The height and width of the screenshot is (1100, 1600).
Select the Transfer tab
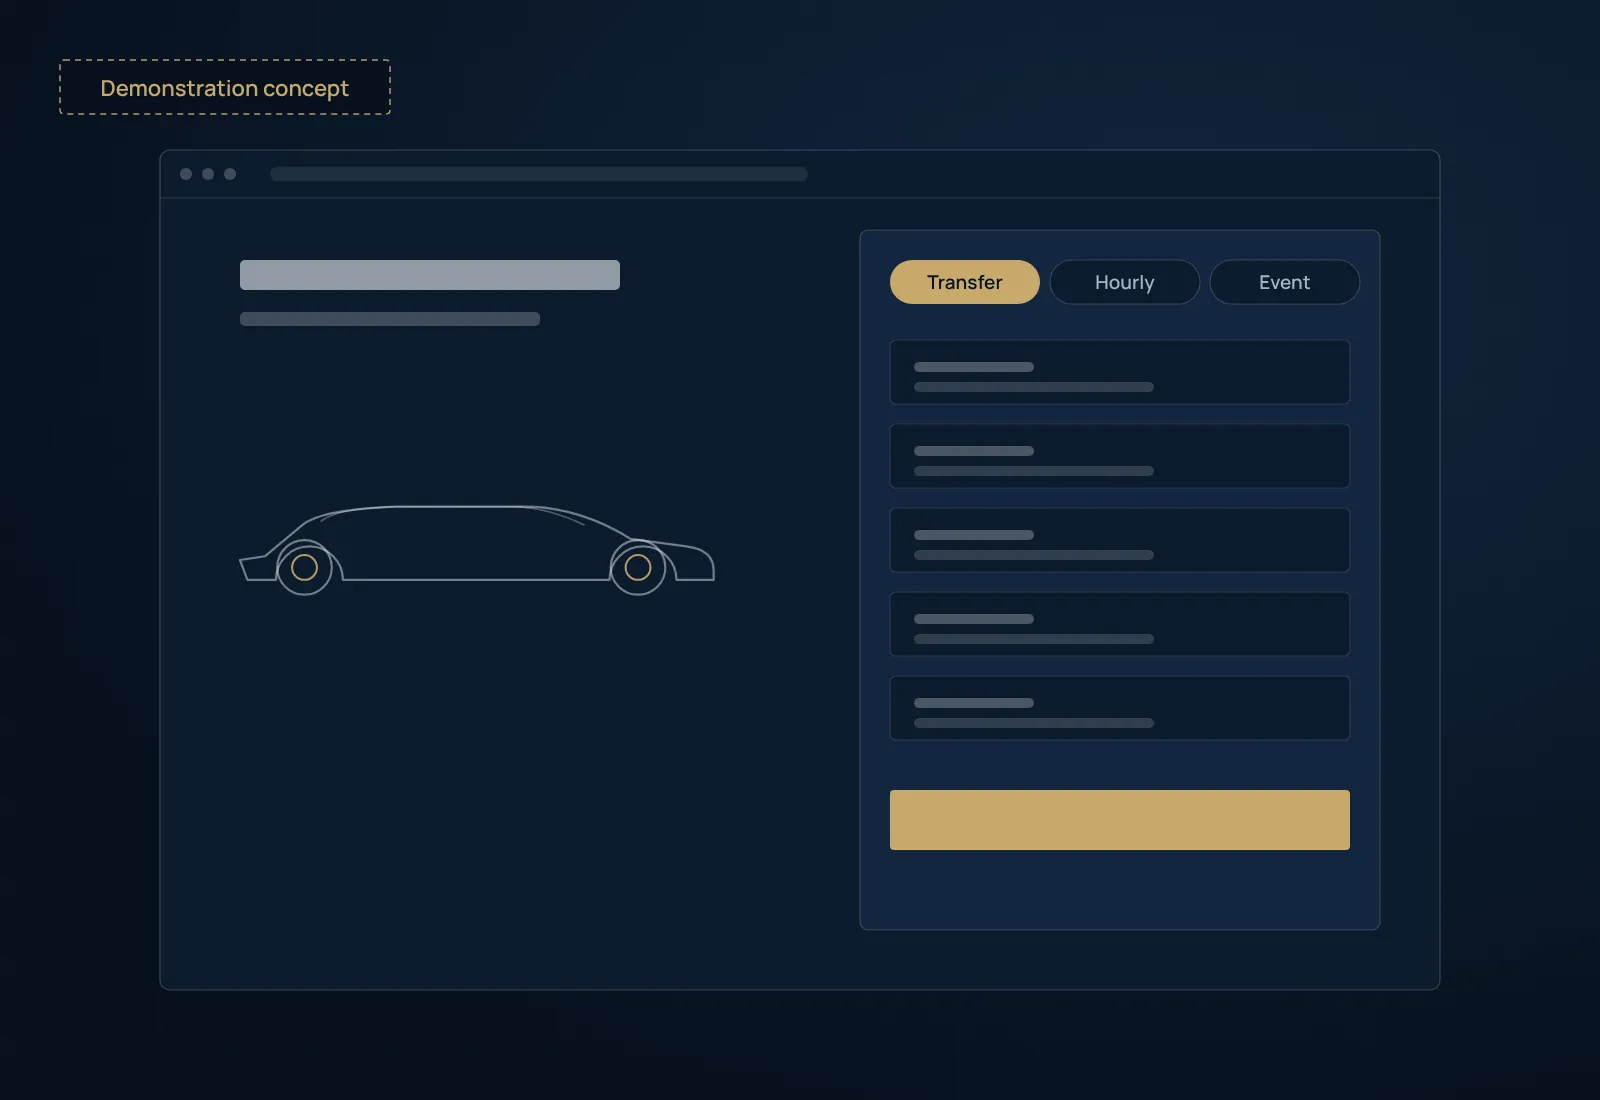click(964, 282)
